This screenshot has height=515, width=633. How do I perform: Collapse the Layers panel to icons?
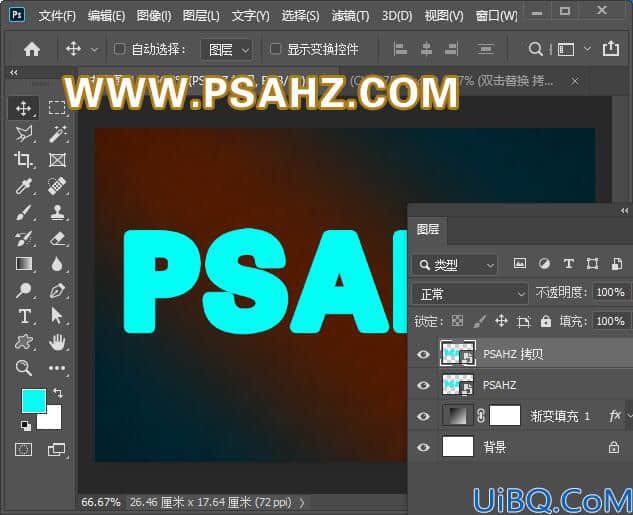click(x=624, y=211)
